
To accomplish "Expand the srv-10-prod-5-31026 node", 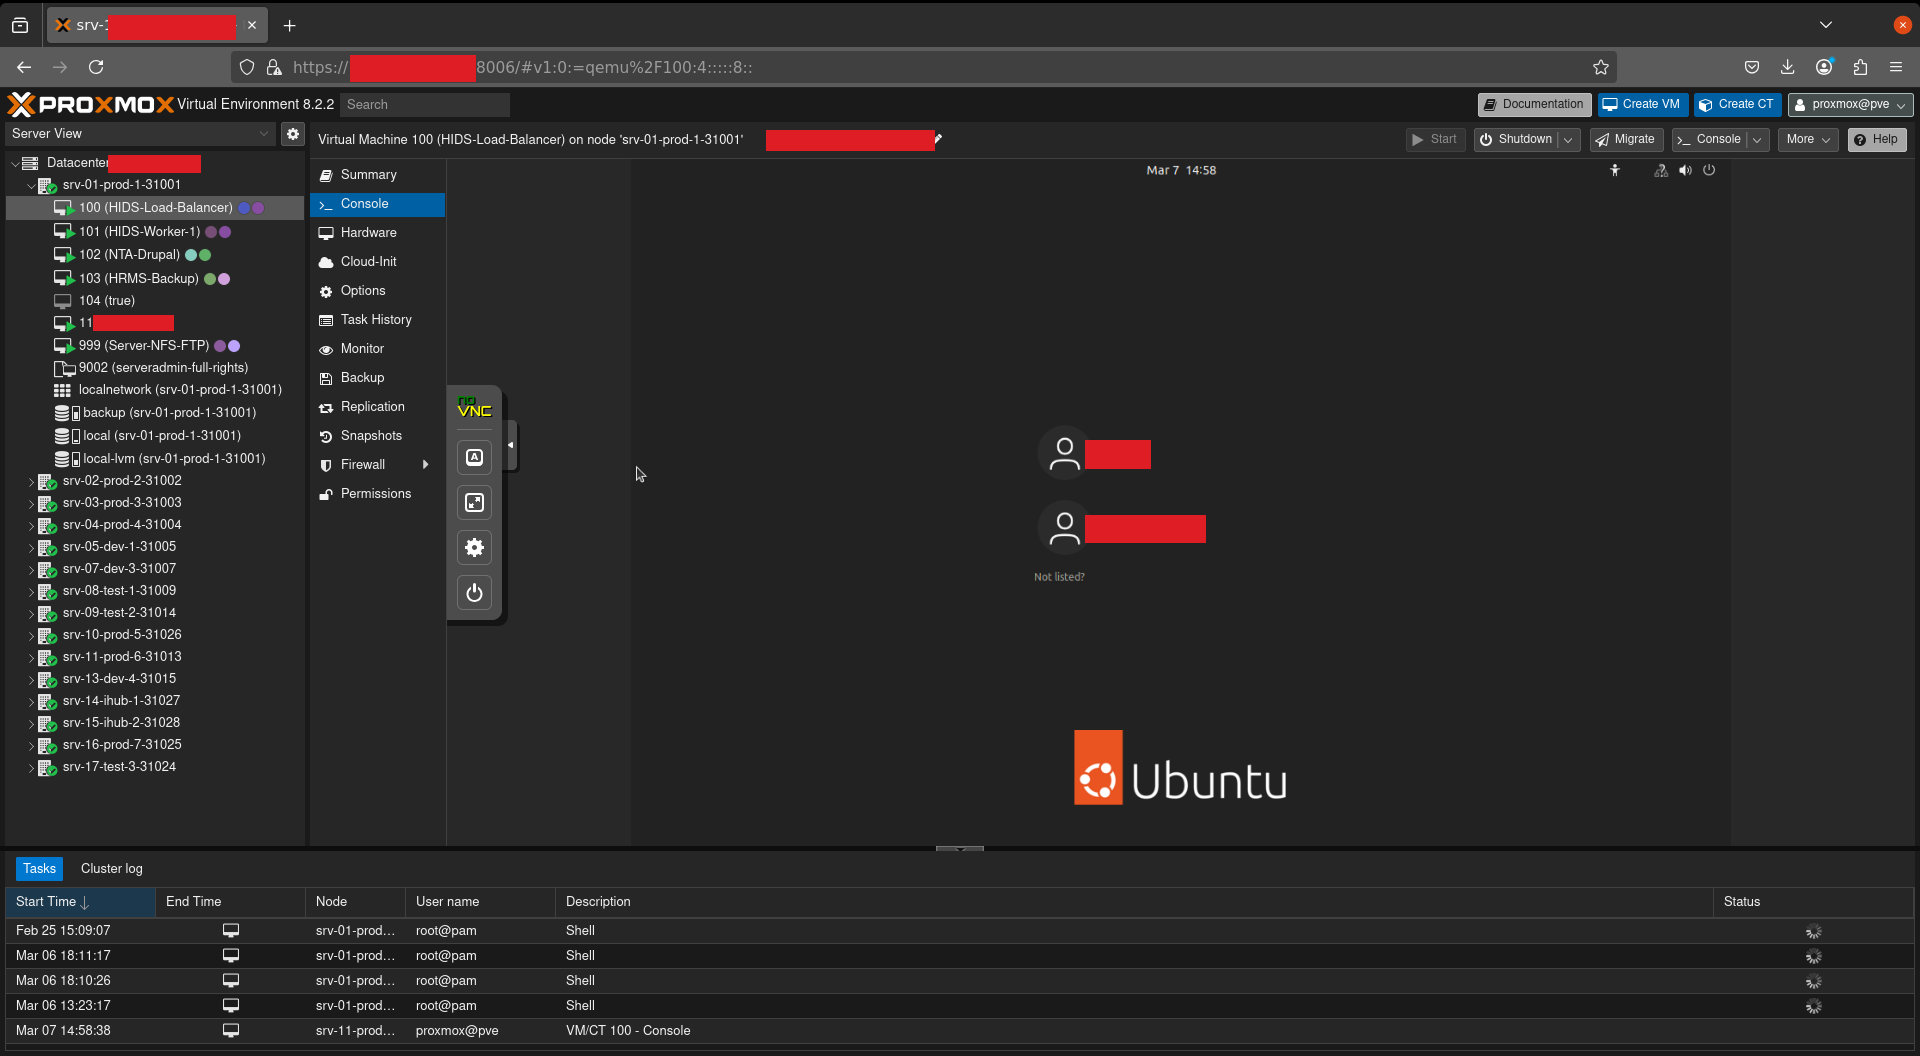I will (x=31, y=636).
